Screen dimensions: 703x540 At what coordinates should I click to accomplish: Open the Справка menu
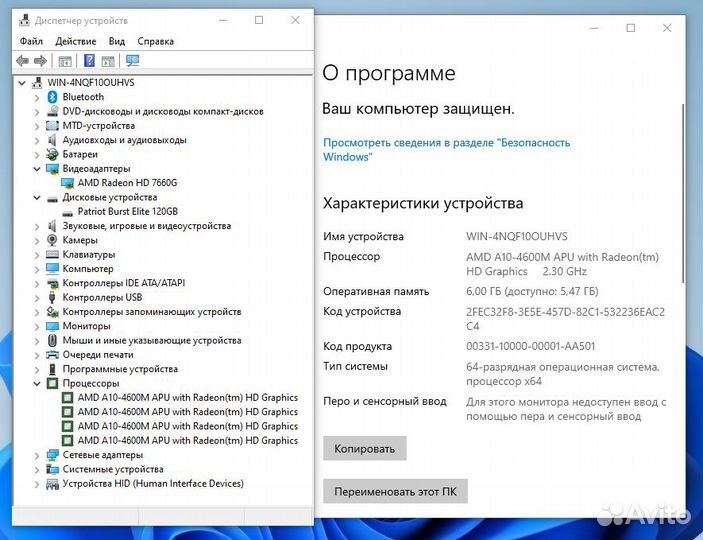tap(156, 41)
